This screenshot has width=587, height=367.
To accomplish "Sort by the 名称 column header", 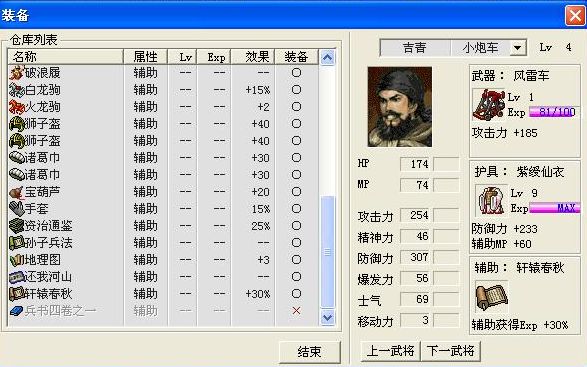I will click(66, 57).
